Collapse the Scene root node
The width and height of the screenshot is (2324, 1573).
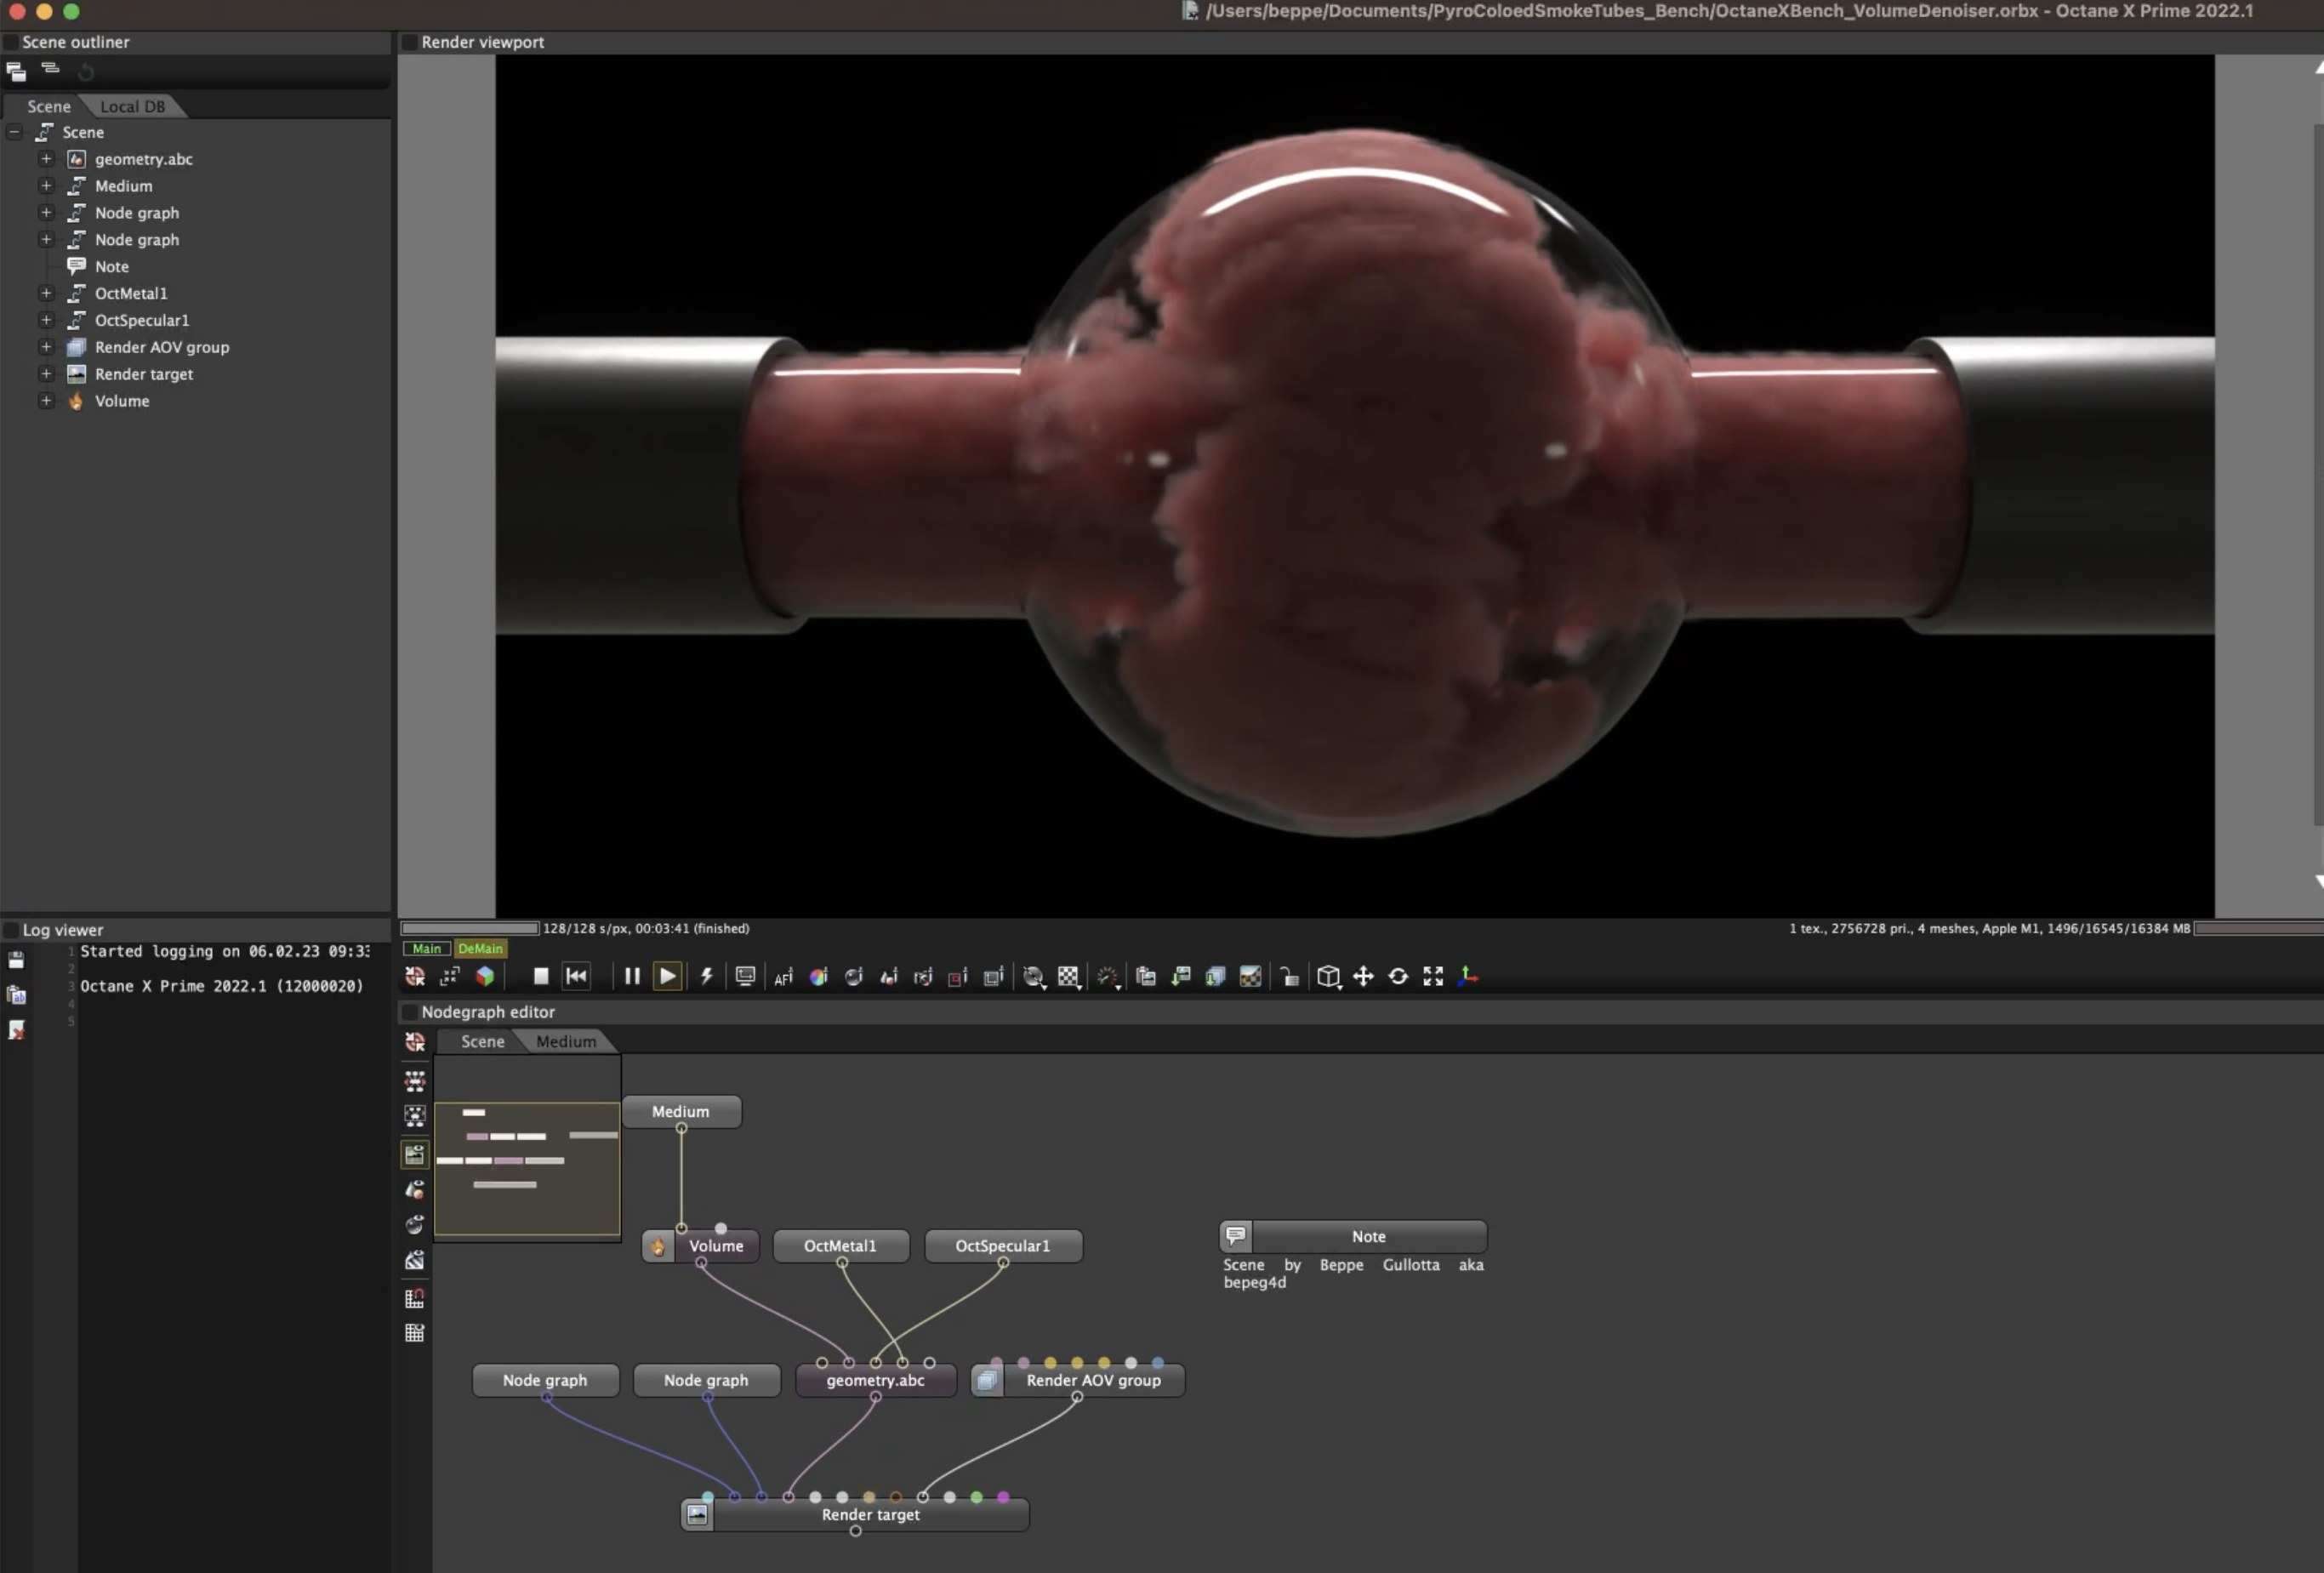14,132
